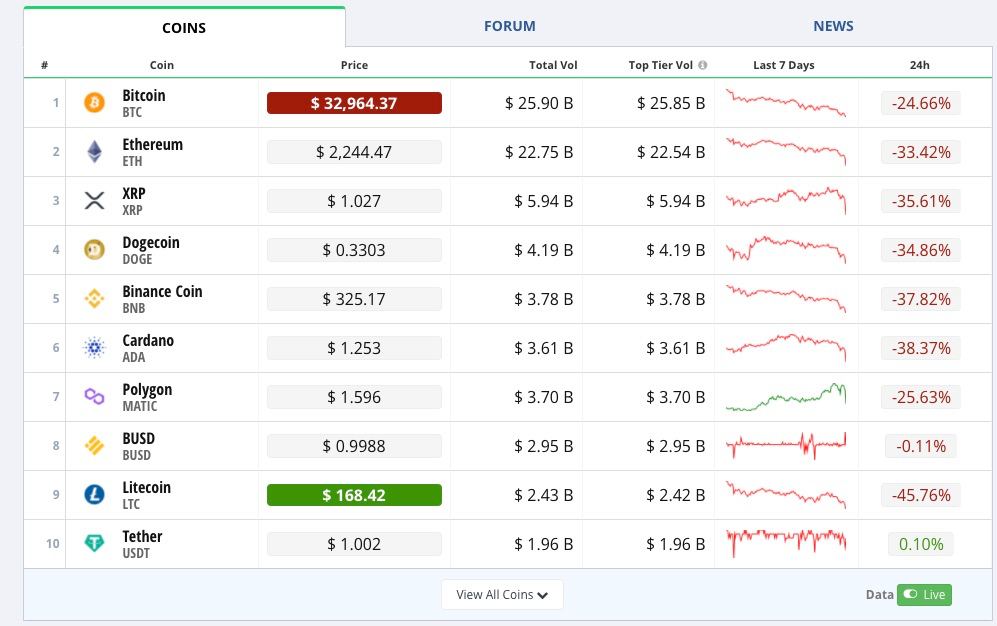997x626 pixels.
Task: Click Bitcoin's top tier volume $ 25.85 B
Action: (x=671, y=103)
